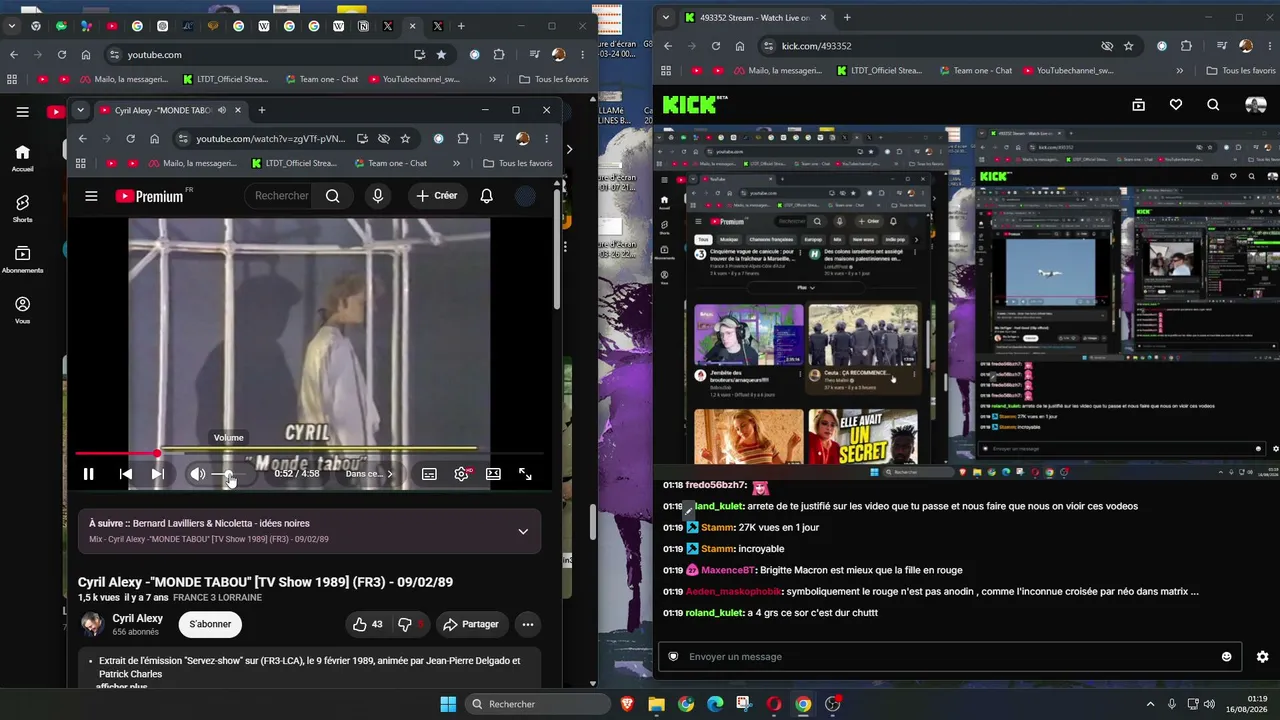This screenshot has height=720, width=1280.
Task: Open the Kick browse video icon
Action: pyautogui.click(x=1138, y=105)
